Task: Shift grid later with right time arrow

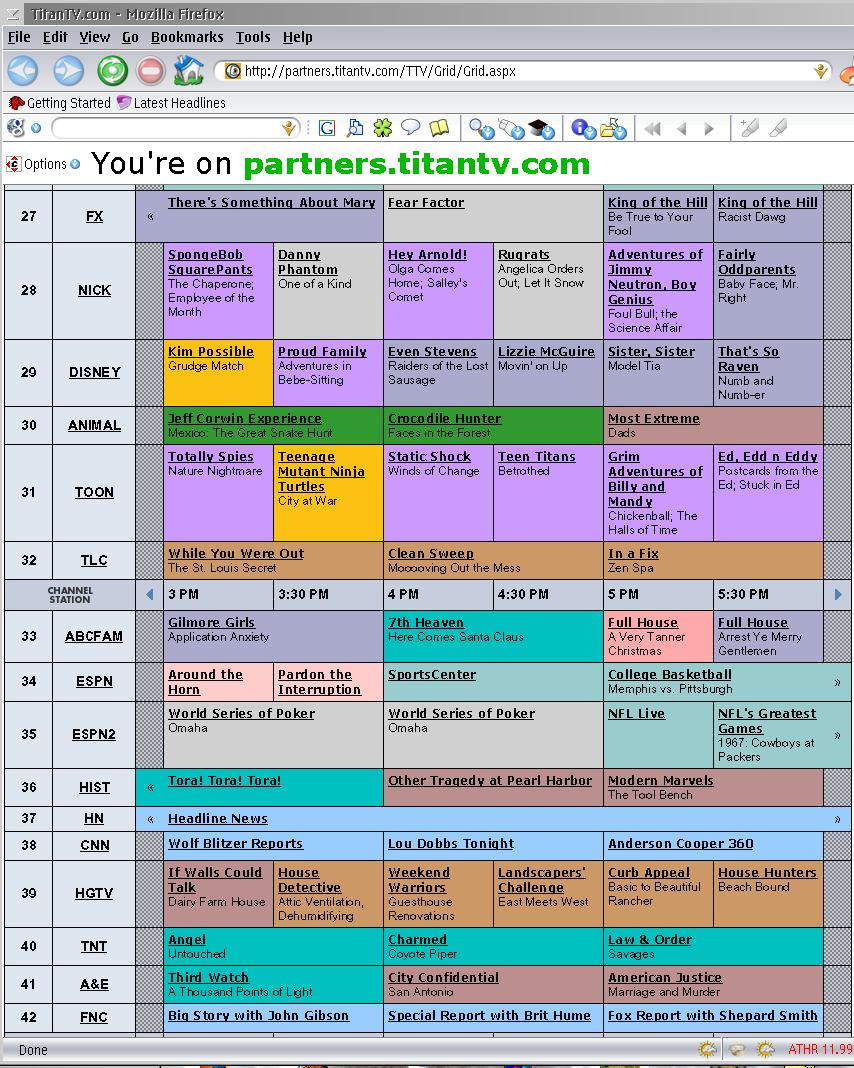Action: coord(838,595)
